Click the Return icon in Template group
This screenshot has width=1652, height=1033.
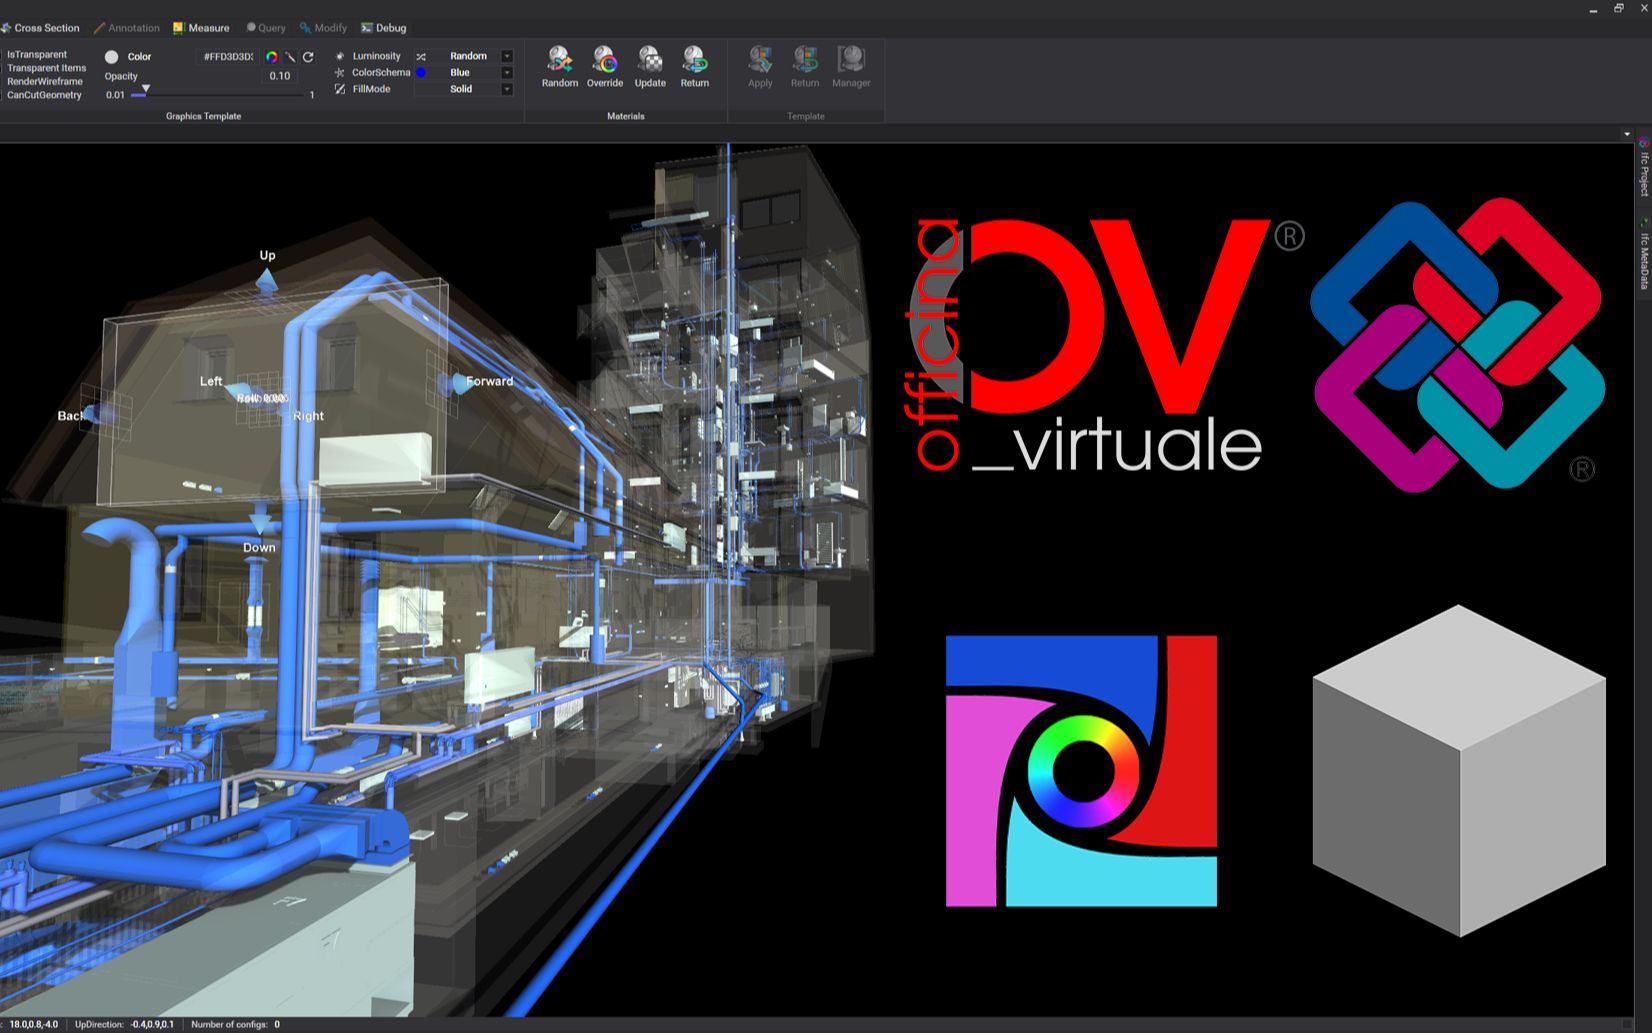tap(805, 60)
